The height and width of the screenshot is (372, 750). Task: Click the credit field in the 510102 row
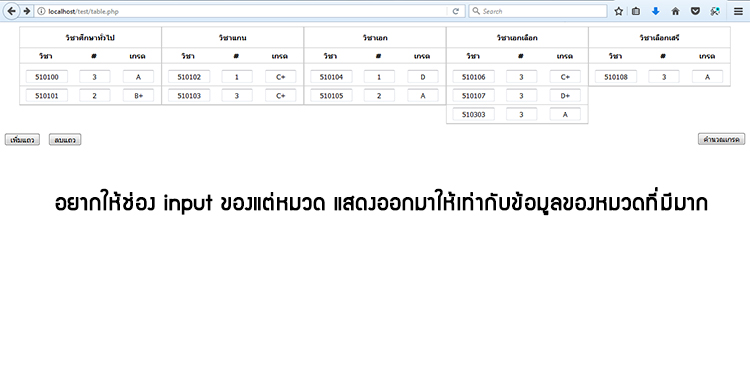tap(237, 77)
